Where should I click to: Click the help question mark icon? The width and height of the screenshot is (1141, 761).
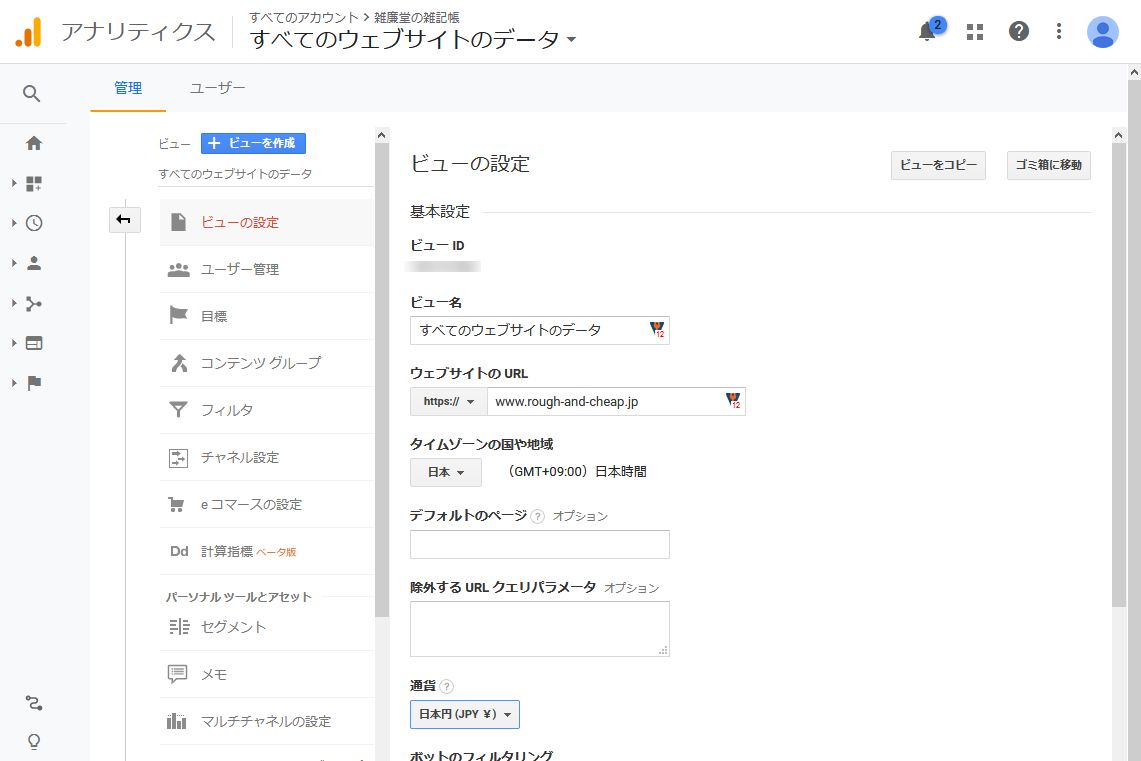point(1018,32)
